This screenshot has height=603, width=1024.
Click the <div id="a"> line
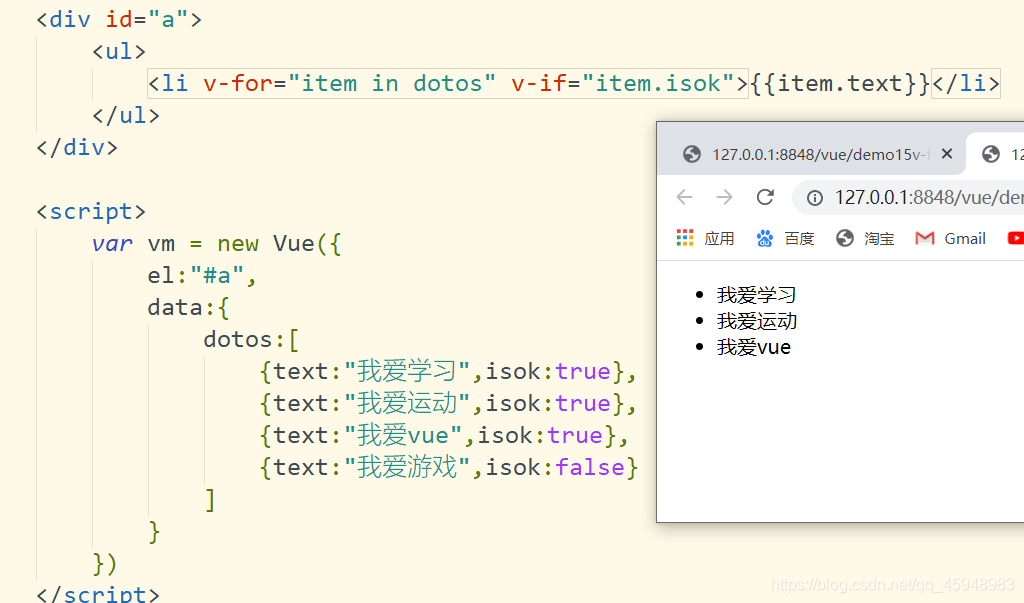coord(119,20)
